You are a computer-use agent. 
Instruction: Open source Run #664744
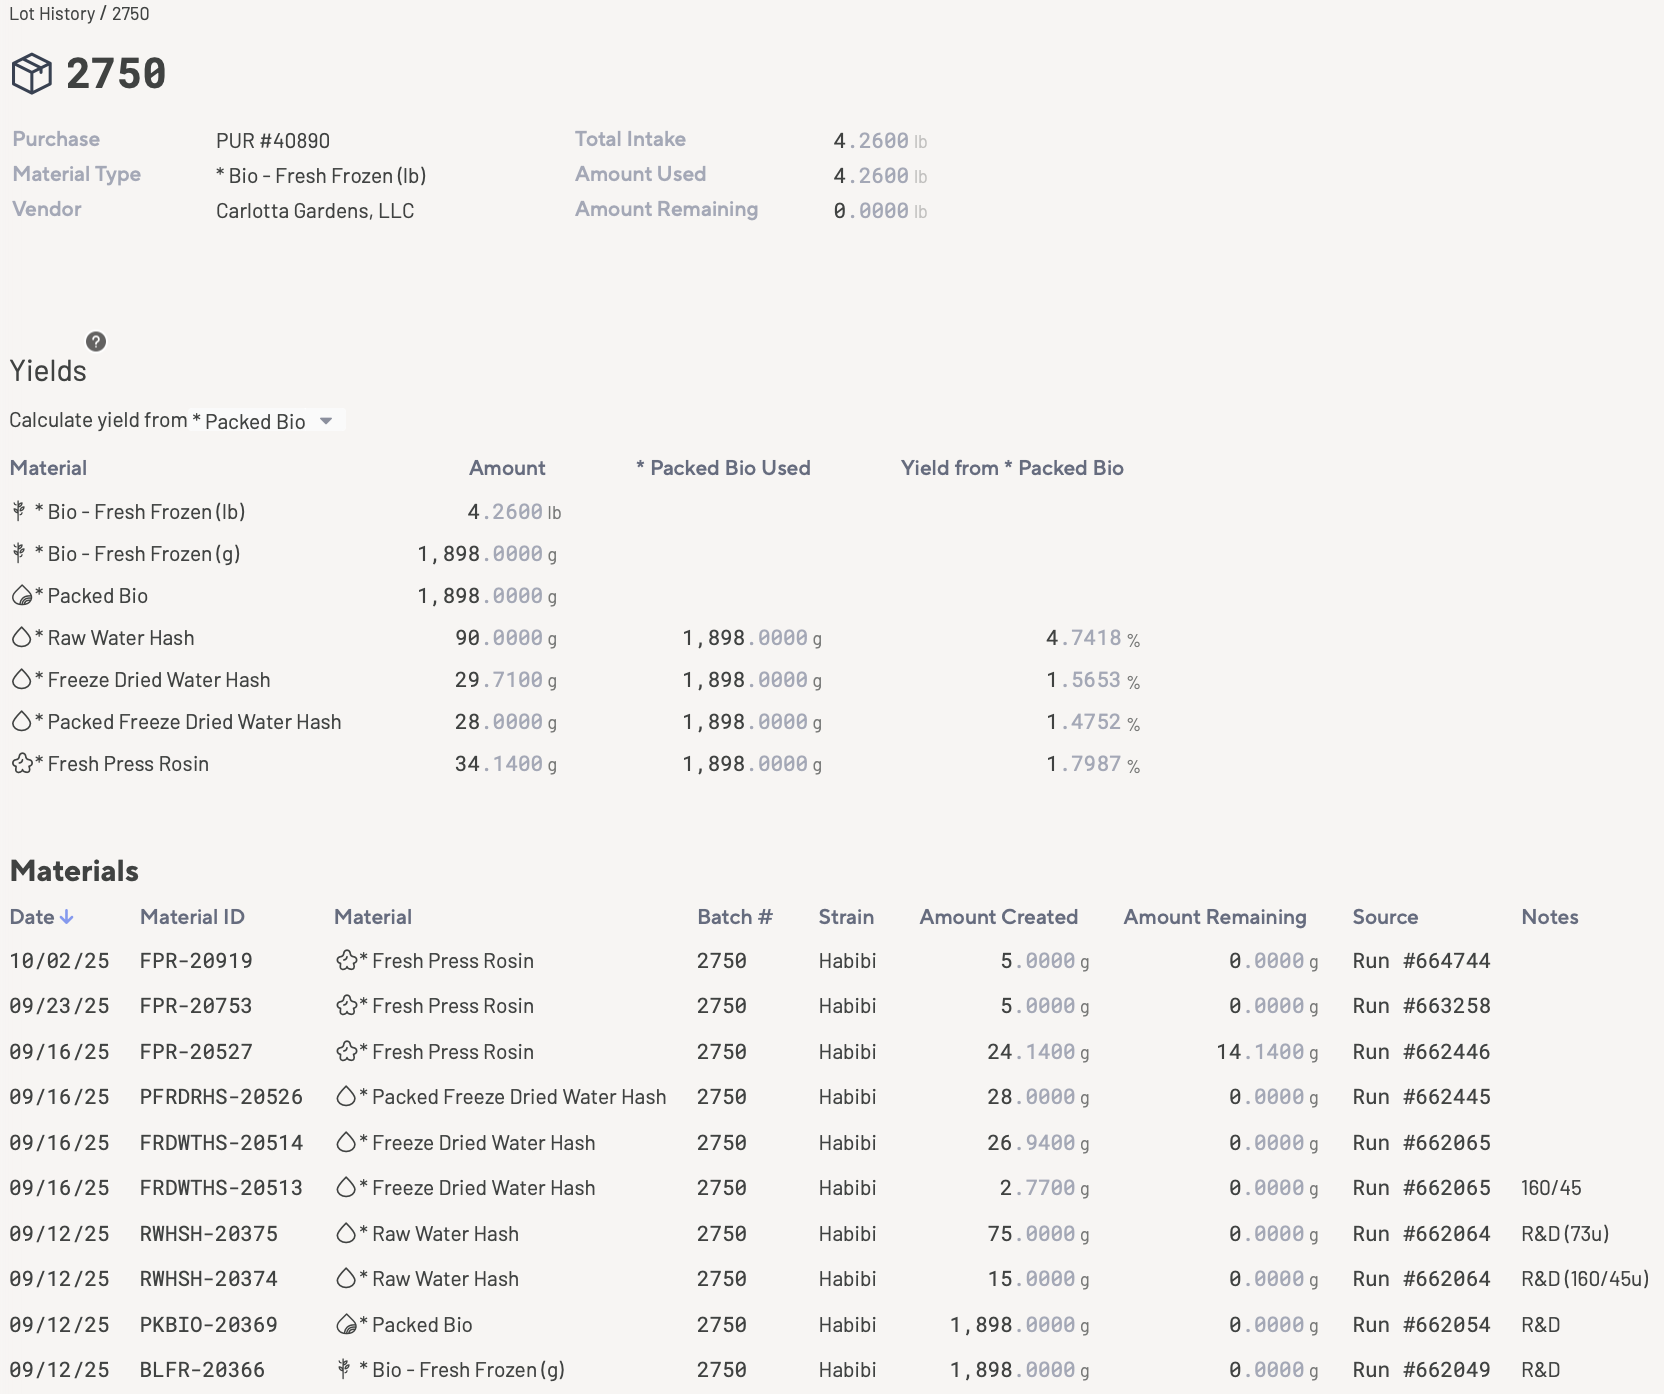[1421, 961]
